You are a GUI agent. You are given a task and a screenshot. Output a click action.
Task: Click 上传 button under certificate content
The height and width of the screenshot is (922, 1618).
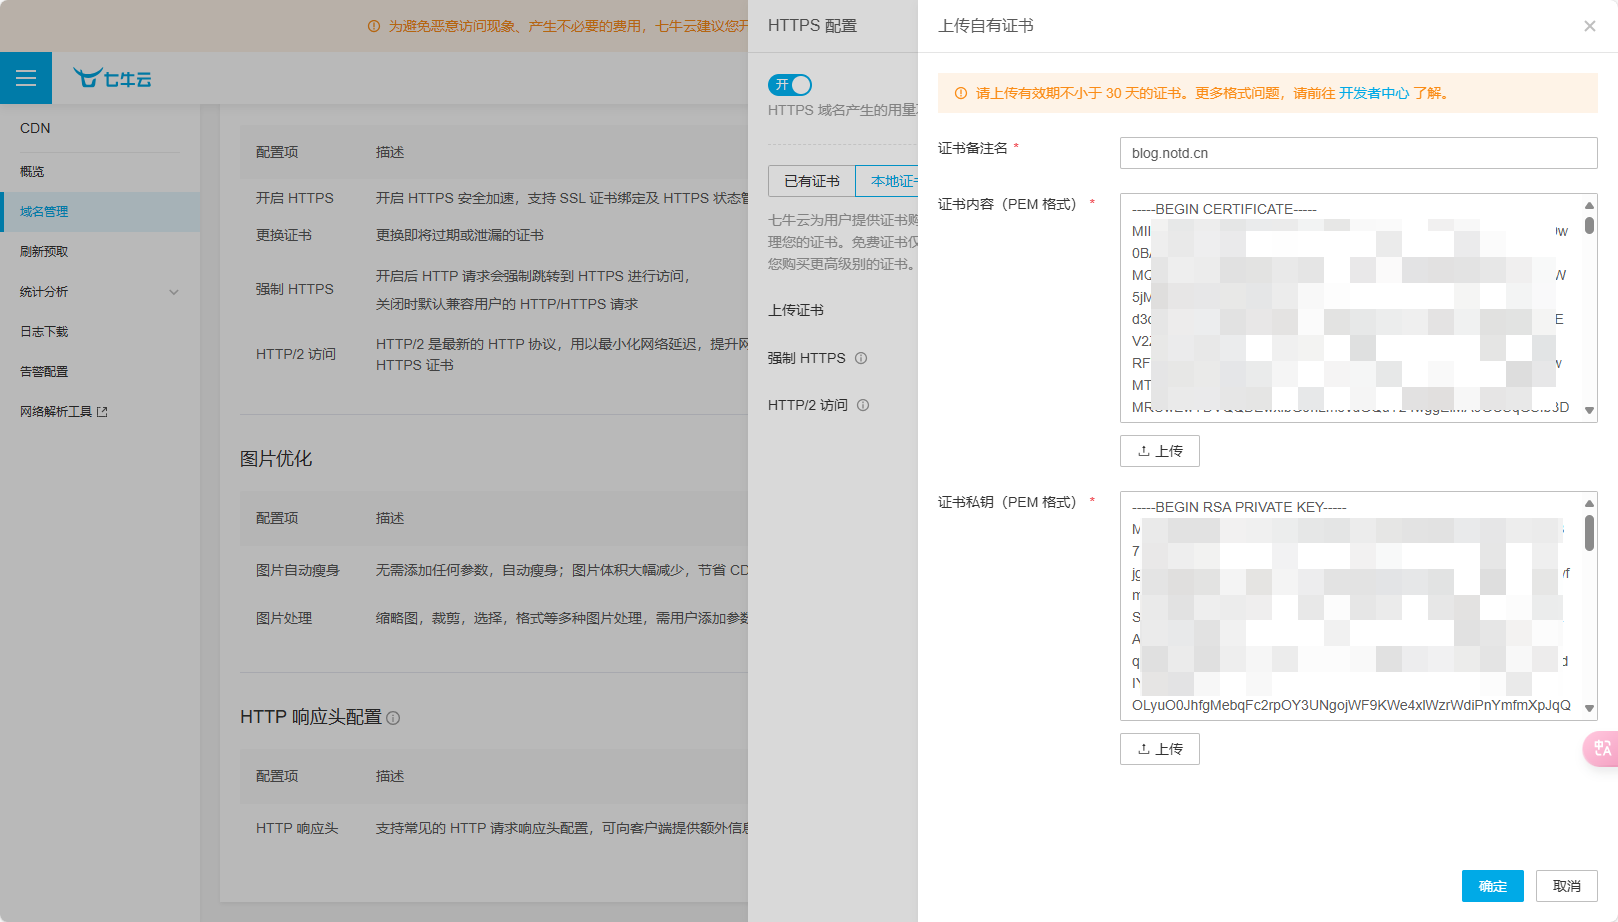1160,451
